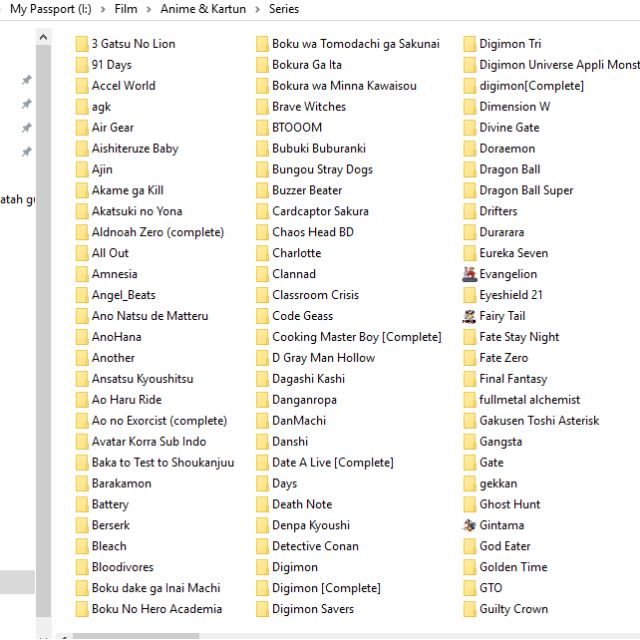Click the Air Gear folder icon
This screenshot has height=640, width=640.
tap(82, 128)
